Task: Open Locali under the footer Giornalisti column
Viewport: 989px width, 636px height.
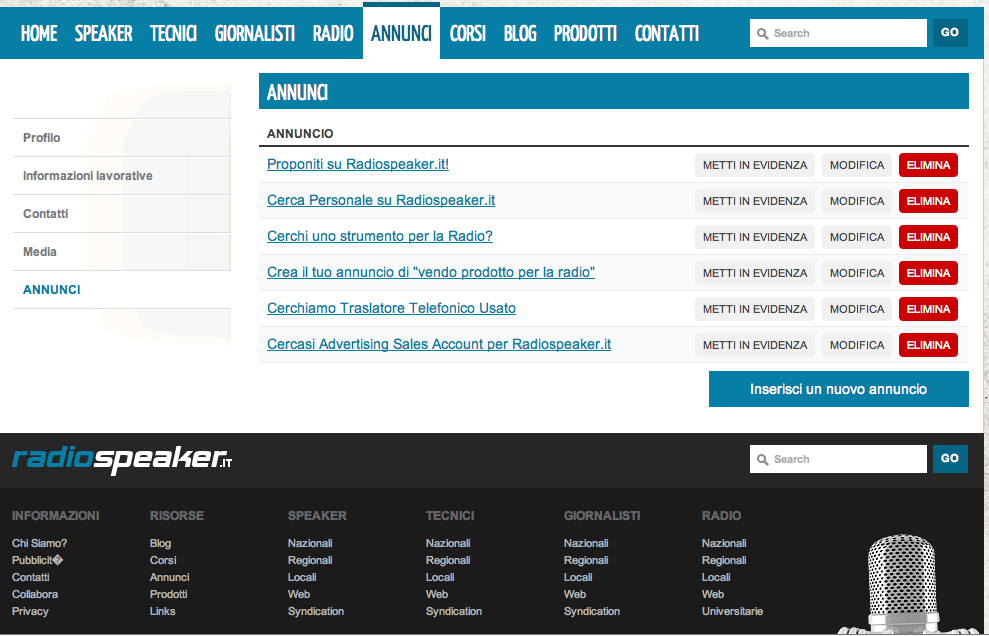Action: point(578,577)
